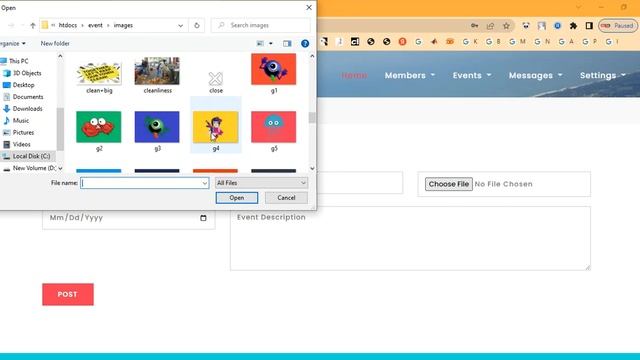
Task: Open the black 'cl' bookmark icon
Action: (355, 42)
